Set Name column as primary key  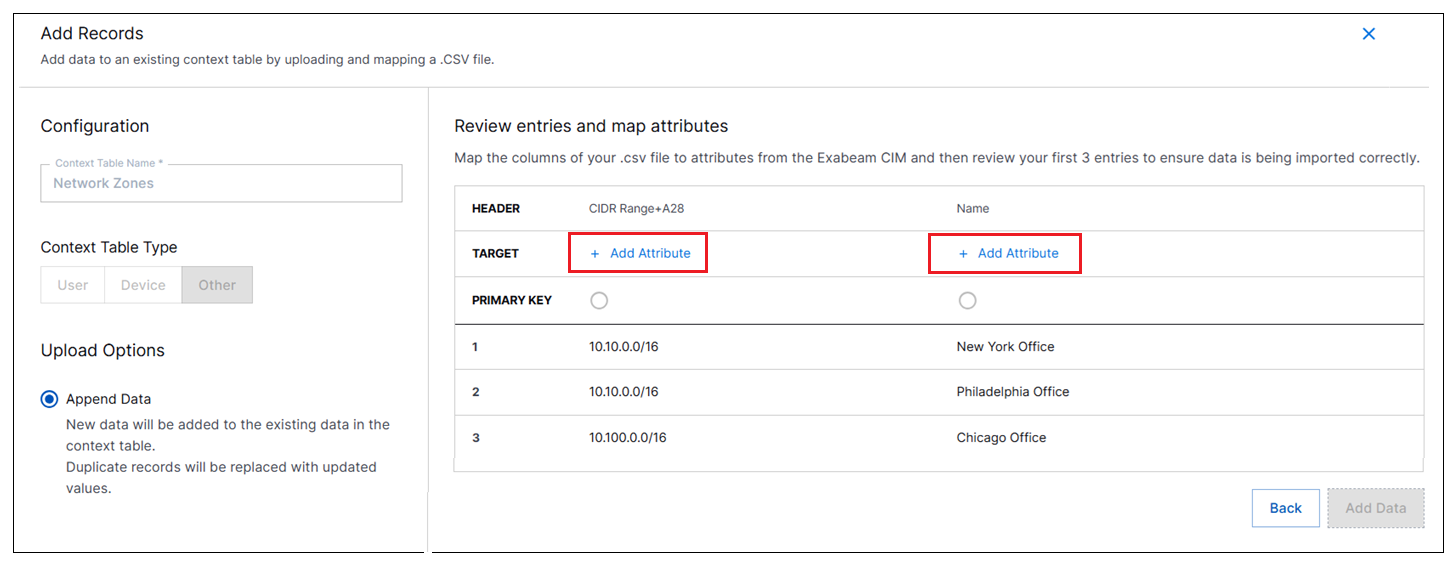967,300
